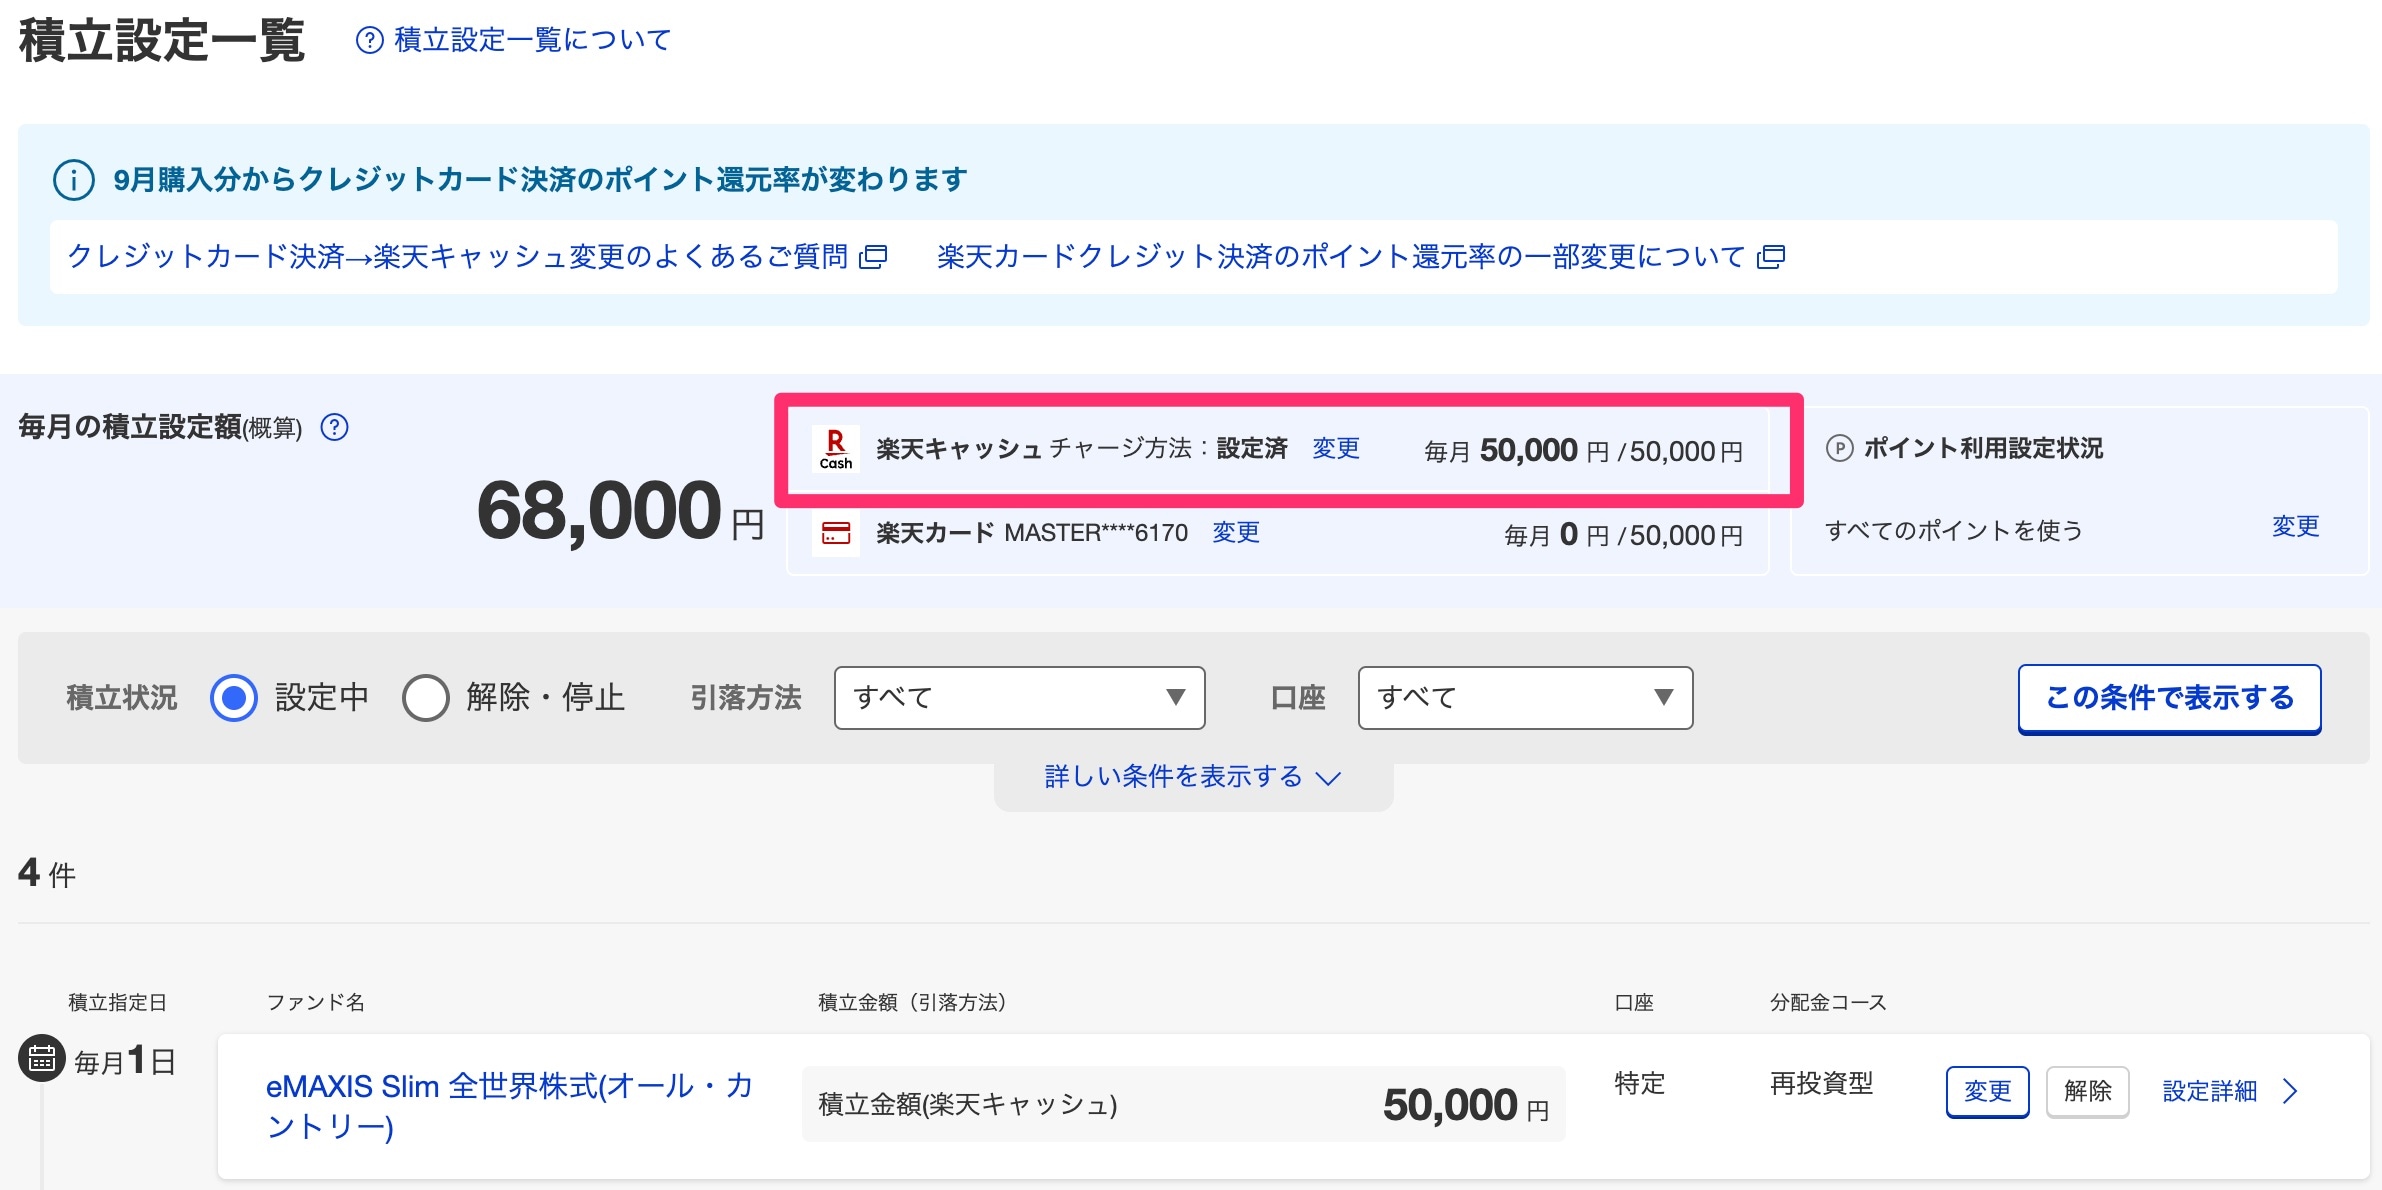Click the P icon beside ポイント利用設定状況
This screenshot has width=2382, height=1190.
click(1839, 448)
